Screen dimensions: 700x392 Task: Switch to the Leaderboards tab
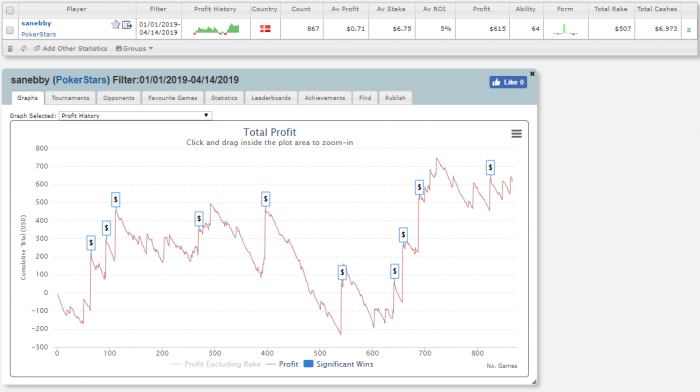271,98
